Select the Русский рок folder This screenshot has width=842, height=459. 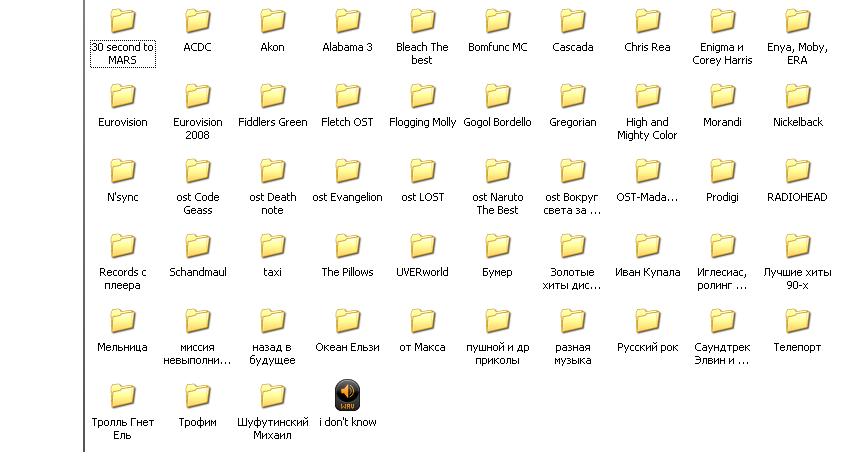click(648, 321)
